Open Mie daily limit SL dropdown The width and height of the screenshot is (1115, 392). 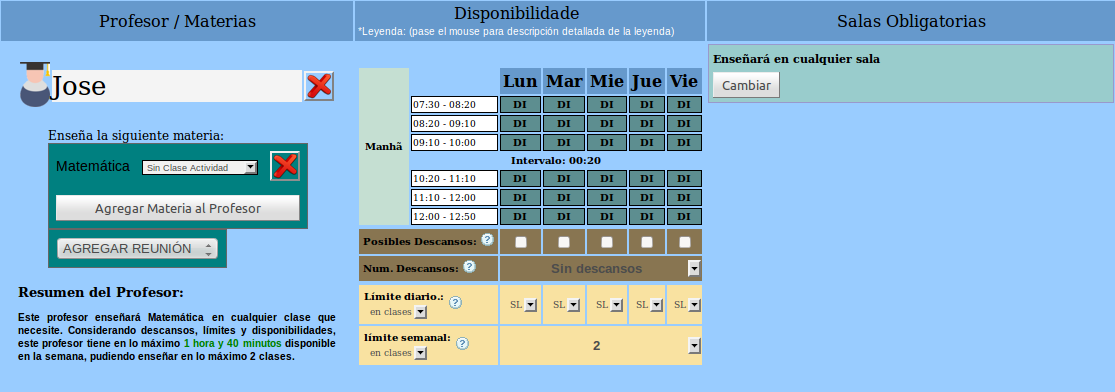(609, 304)
